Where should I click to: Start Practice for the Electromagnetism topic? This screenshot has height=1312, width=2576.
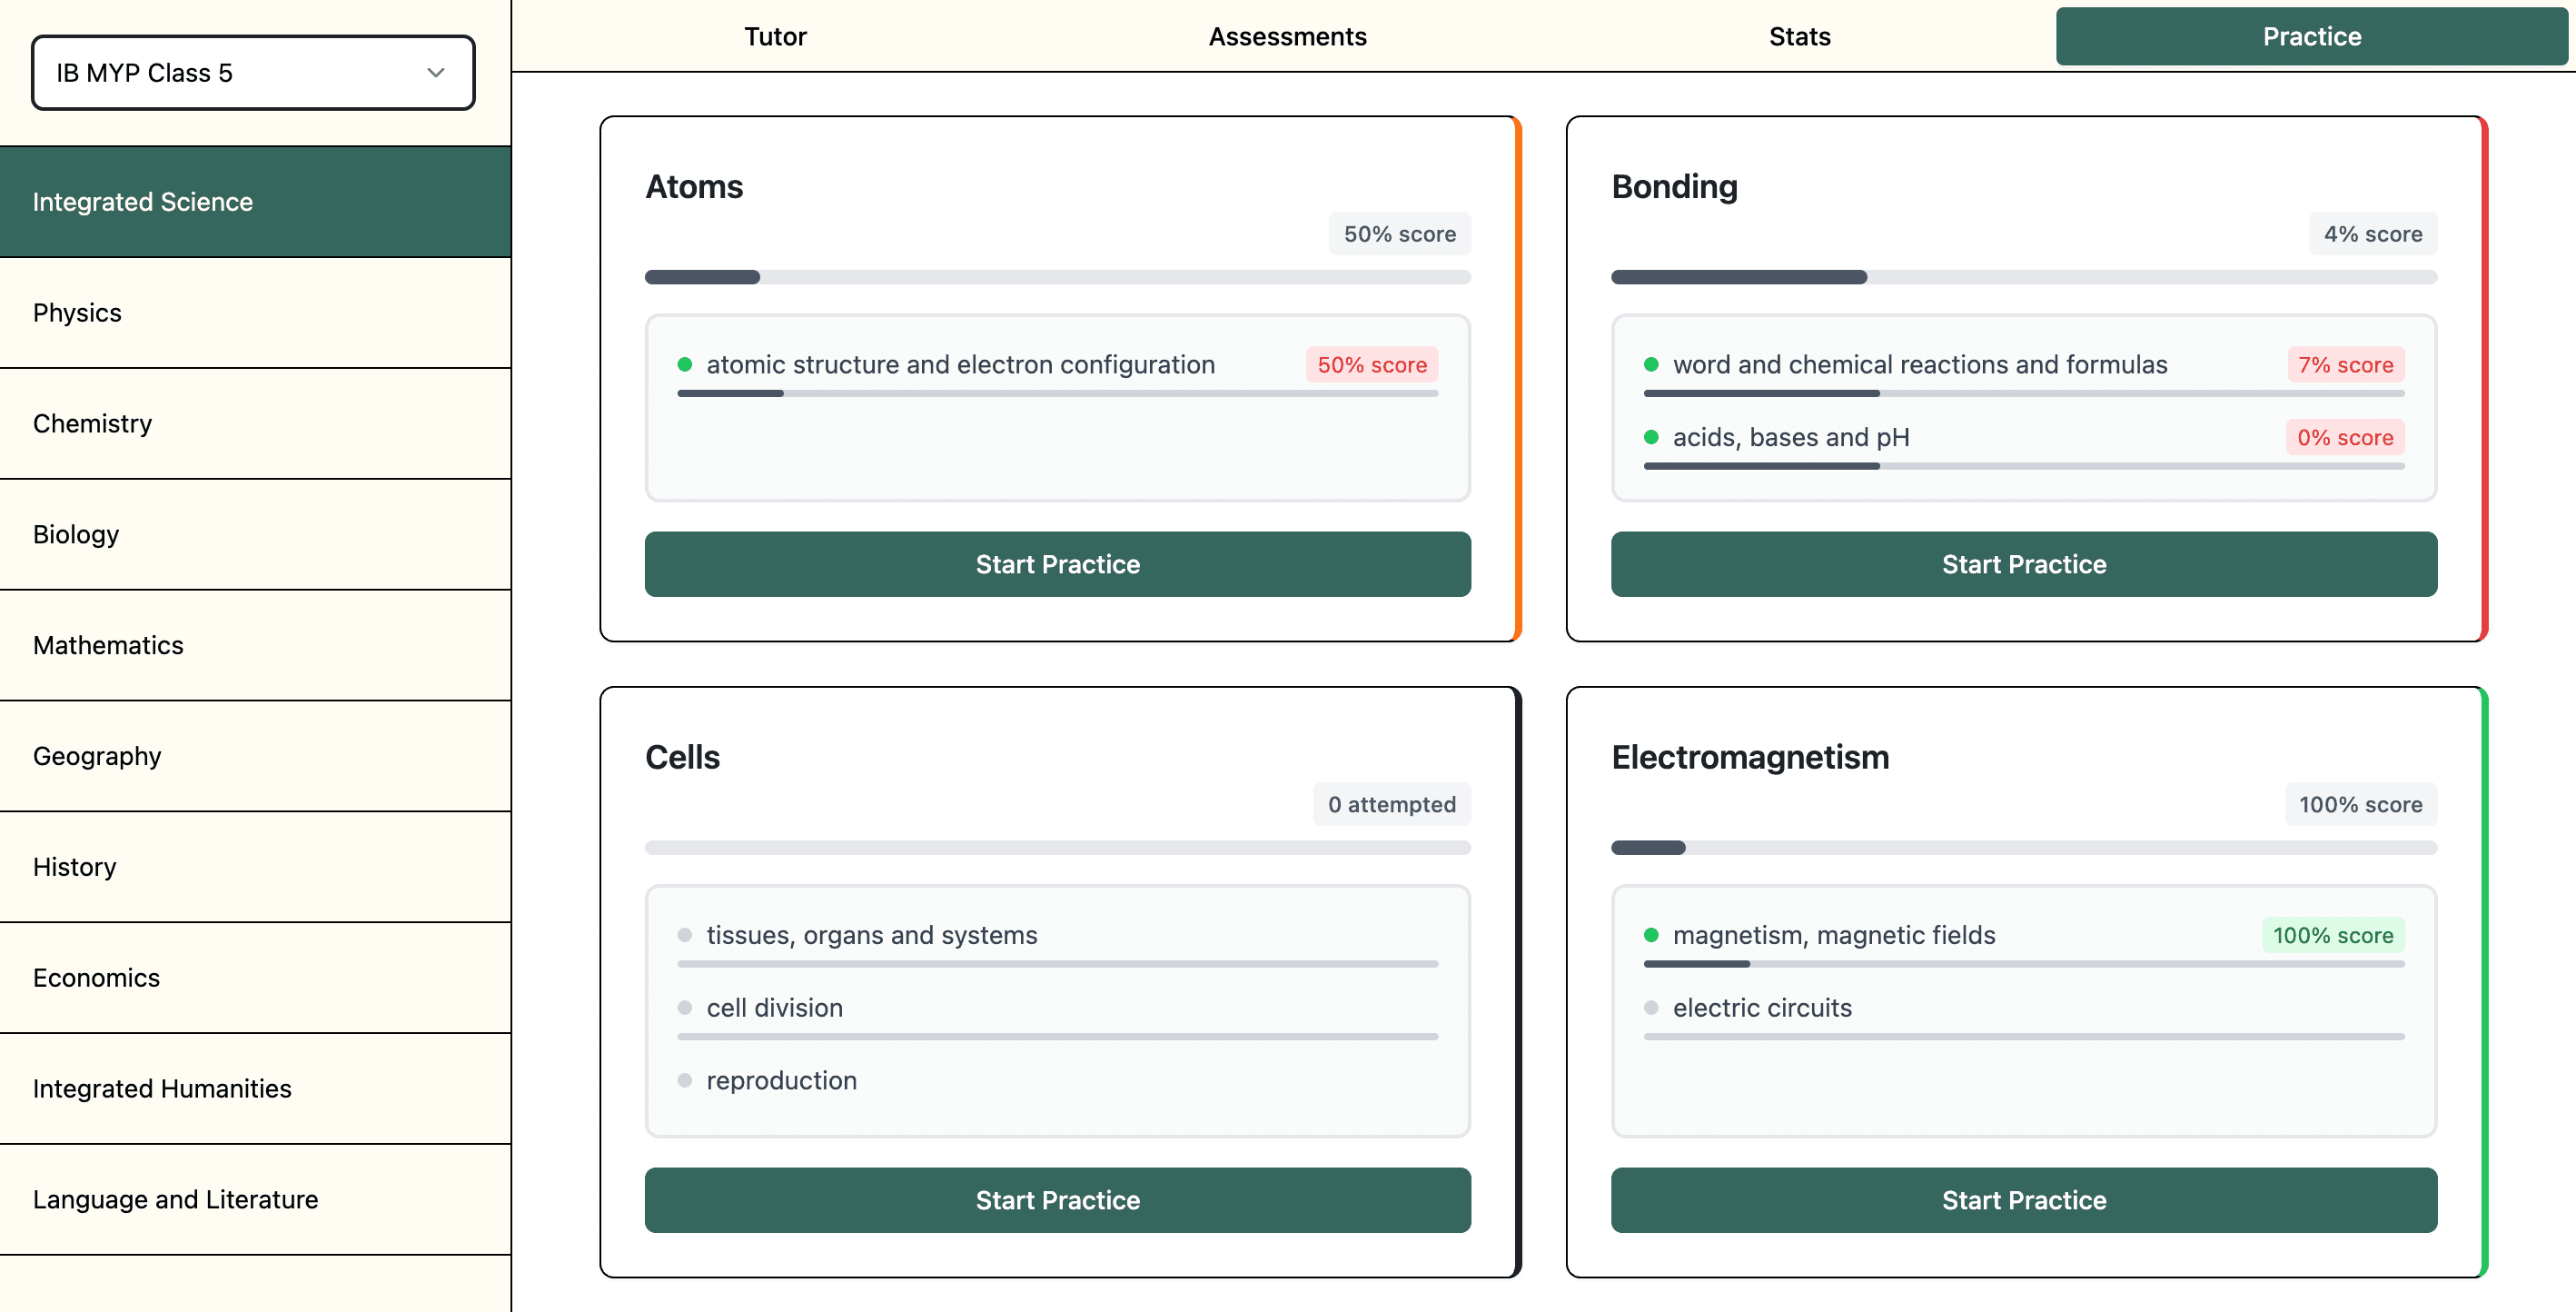[x=2023, y=1200]
